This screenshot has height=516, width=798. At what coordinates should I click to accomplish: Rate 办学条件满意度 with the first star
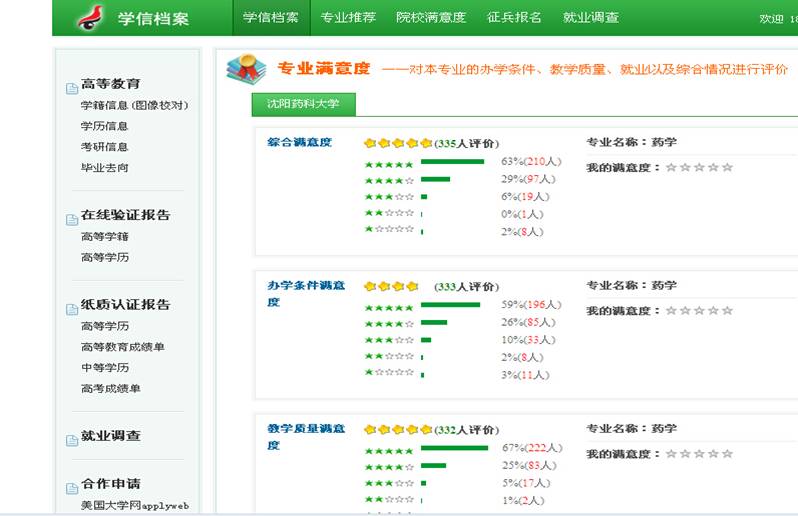[671, 311]
